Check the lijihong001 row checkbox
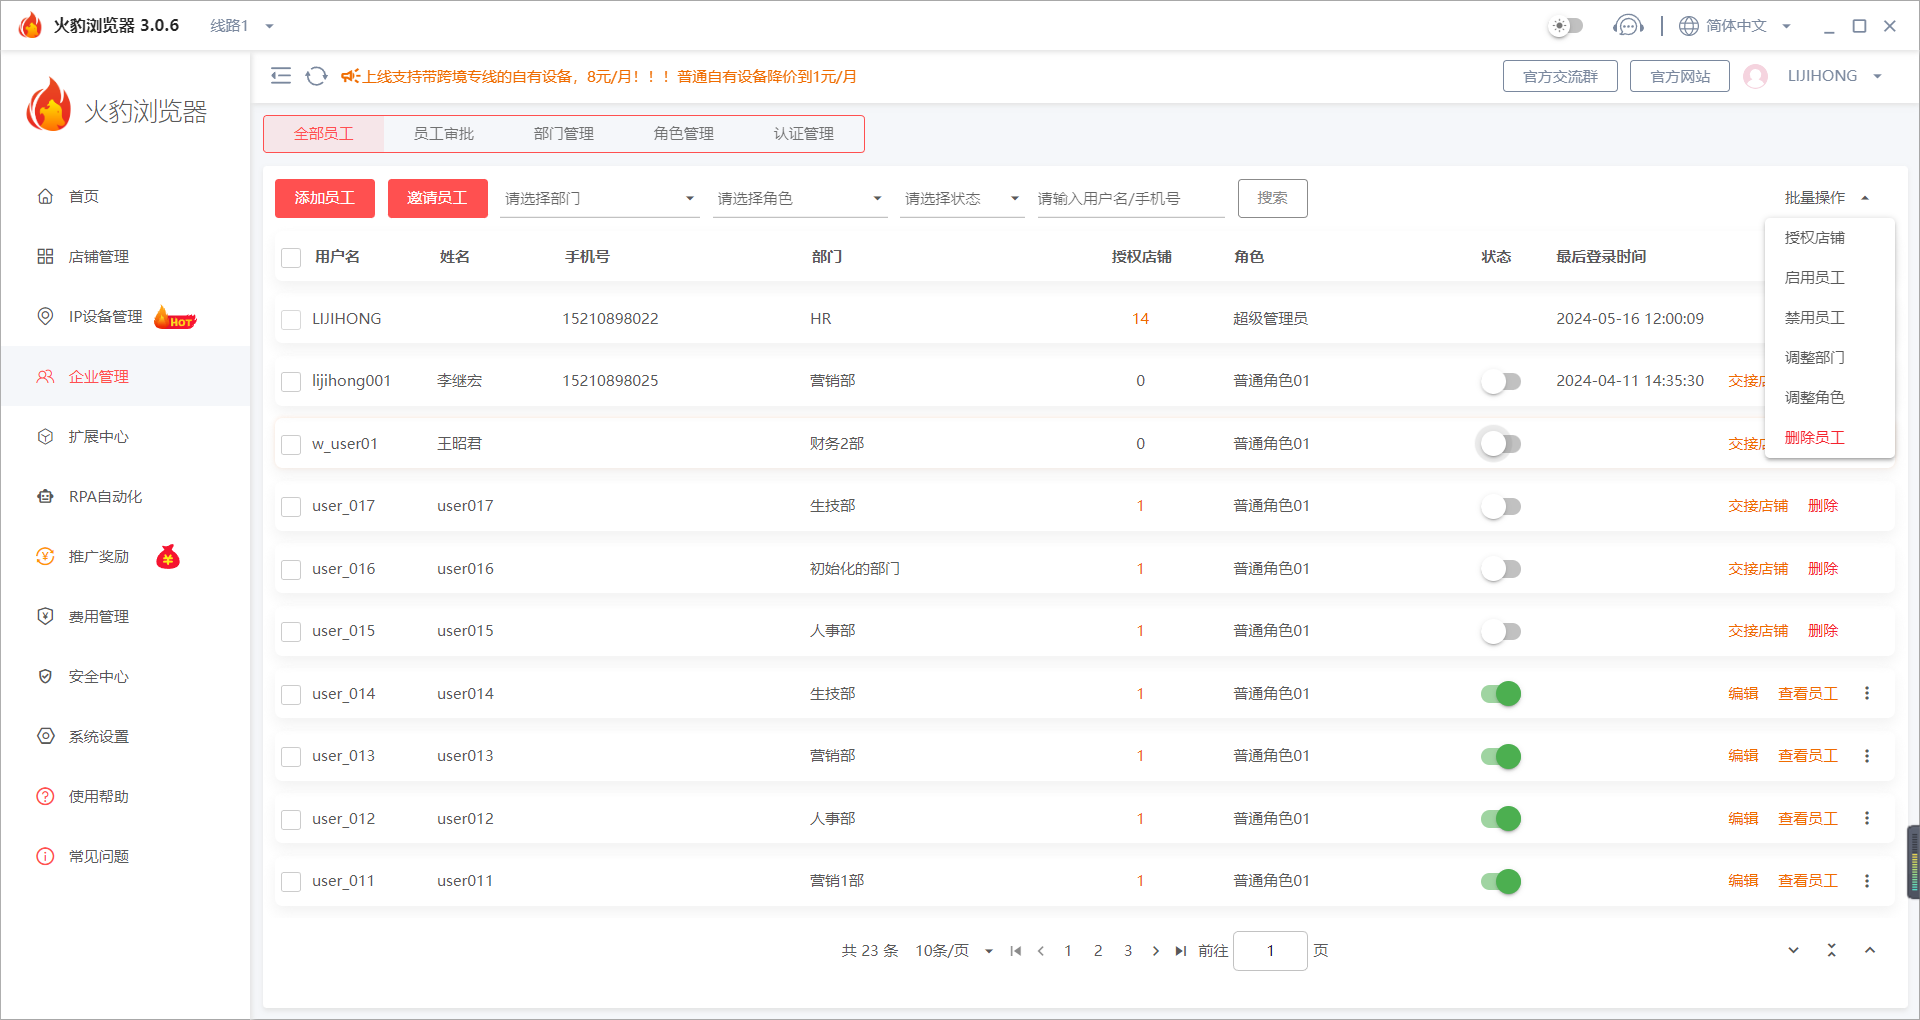This screenshot has height=1020, width=1920. point(291,382)
